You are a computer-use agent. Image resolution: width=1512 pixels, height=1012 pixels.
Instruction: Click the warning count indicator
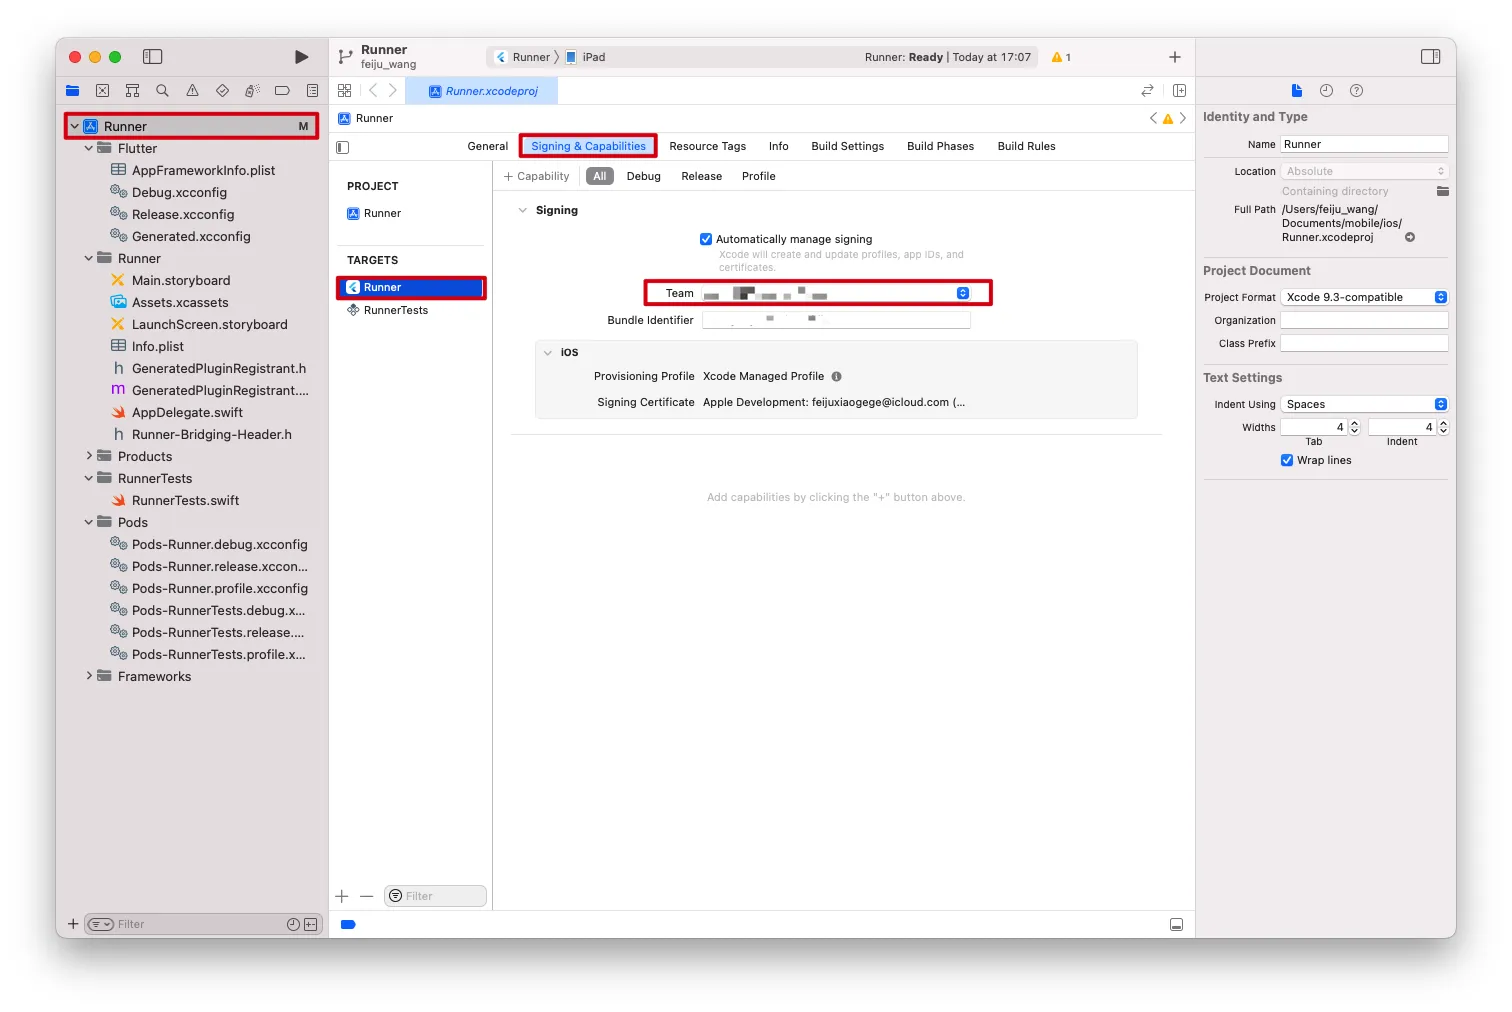(1061, 57)
